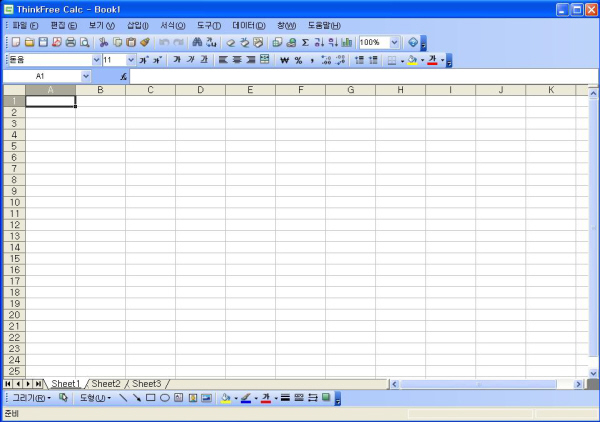Click the Copy icon
The width and height of the screenshot is (600, 422).
click(117, 42)
